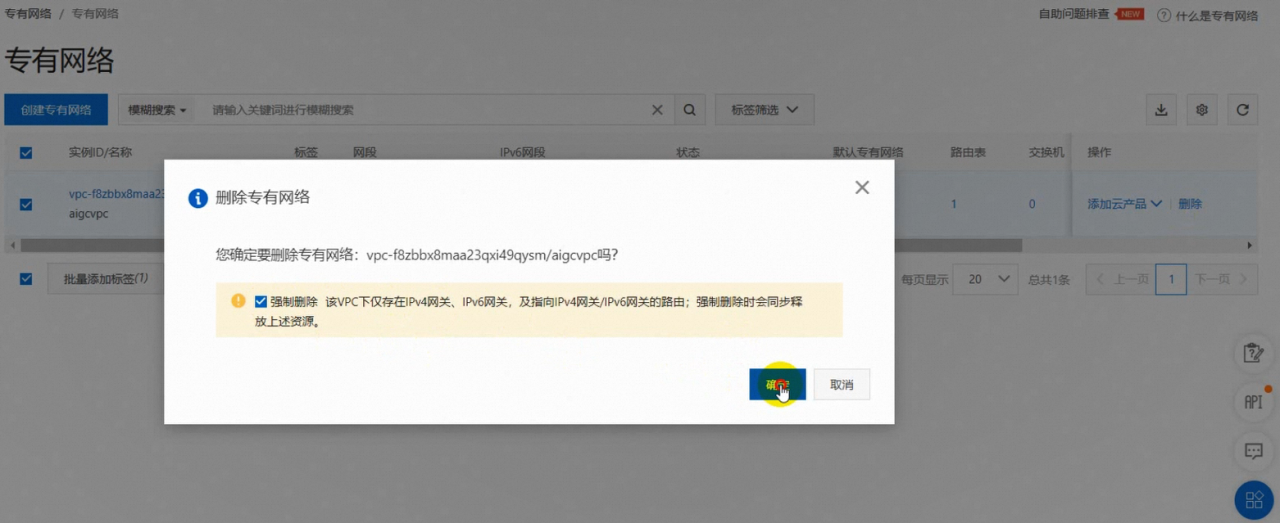
Task: Click 取消 to cancel deletion
Action: (841, 385)
